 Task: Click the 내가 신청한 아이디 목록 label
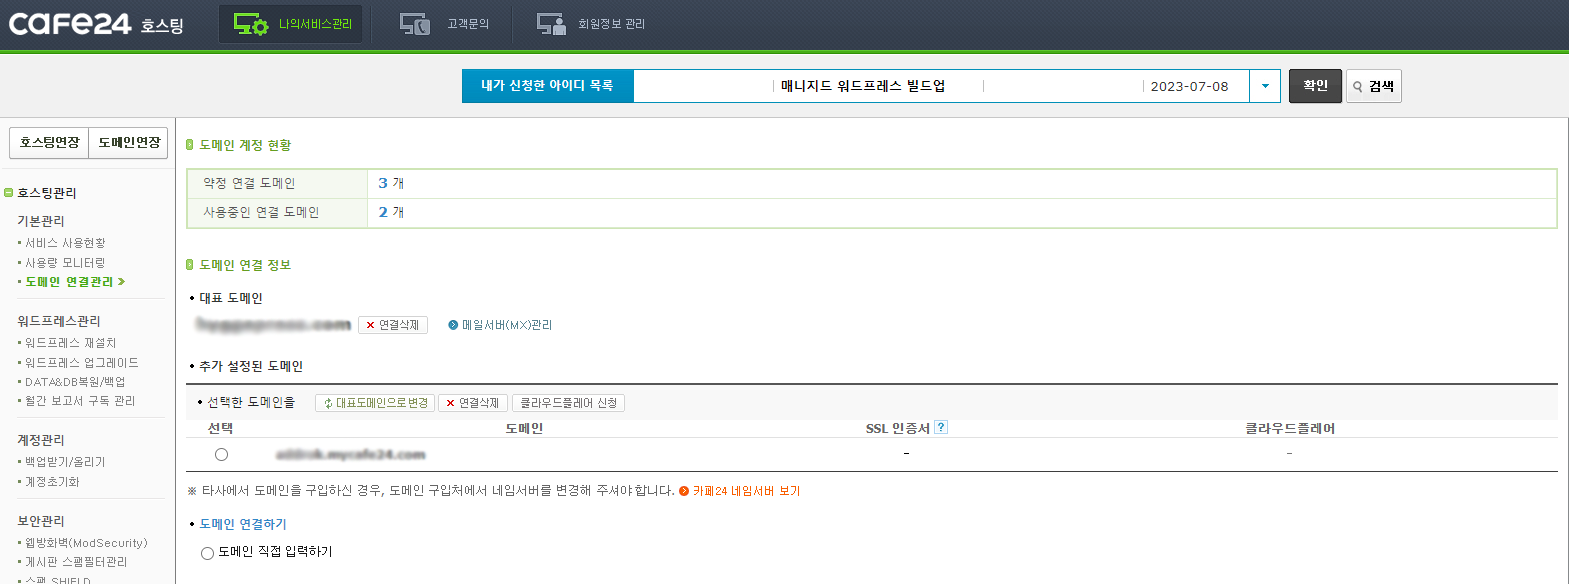click(x=547, y=86)
